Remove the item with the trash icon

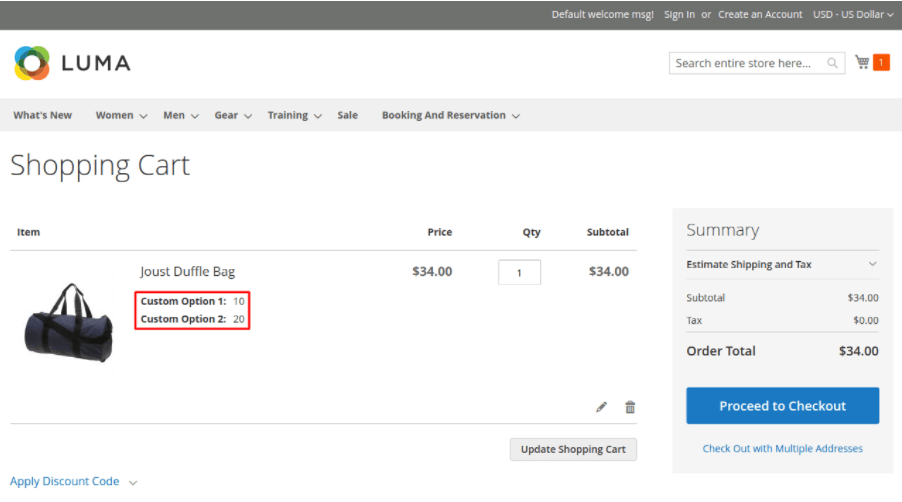(630, 407)
